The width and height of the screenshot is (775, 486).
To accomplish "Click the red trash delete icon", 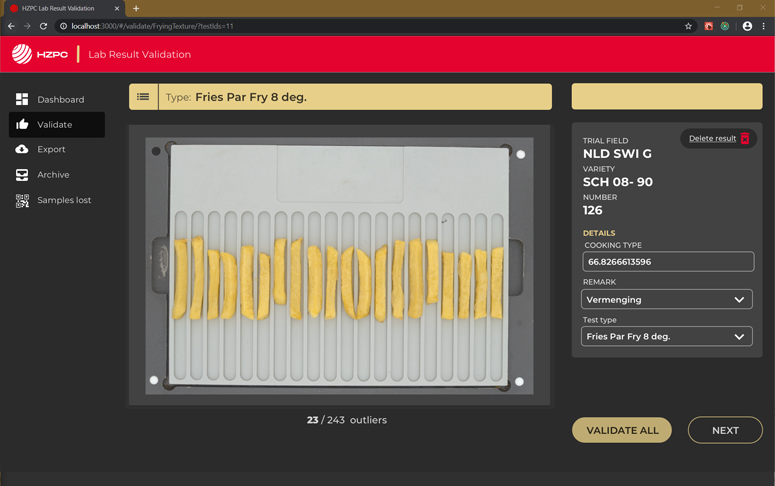I will point(745,138).
